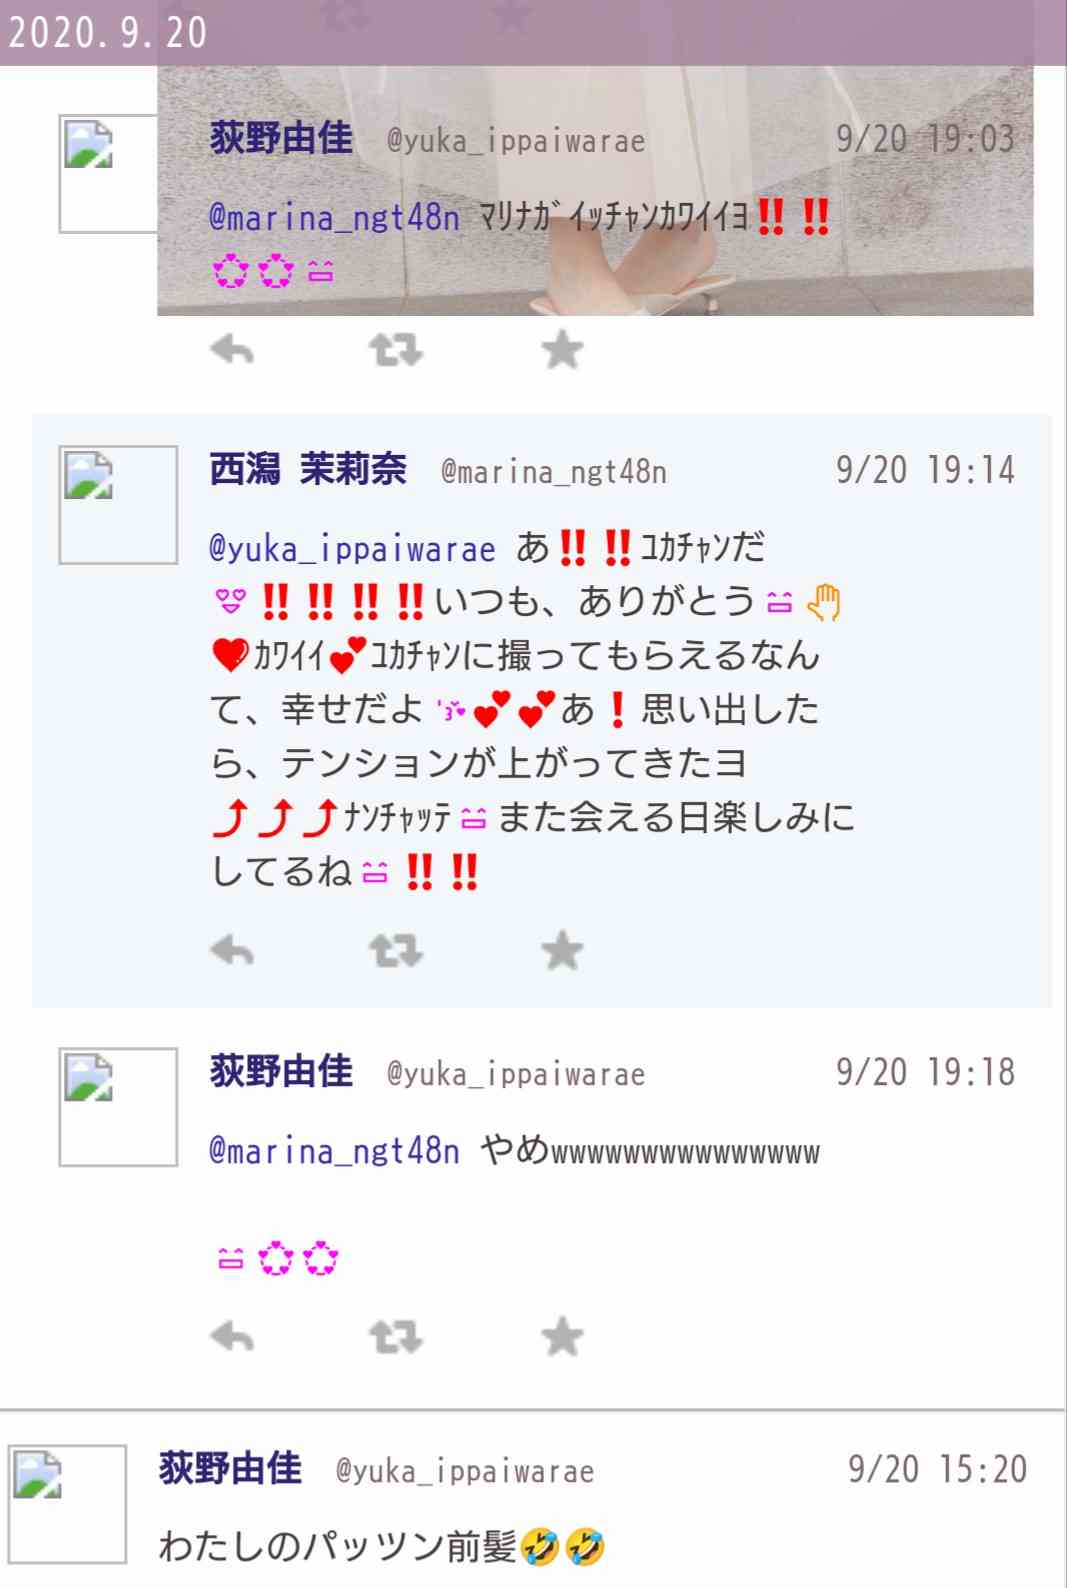
Task: Click the 2020.9.20 date header
Action: click(x=107, y=32)
